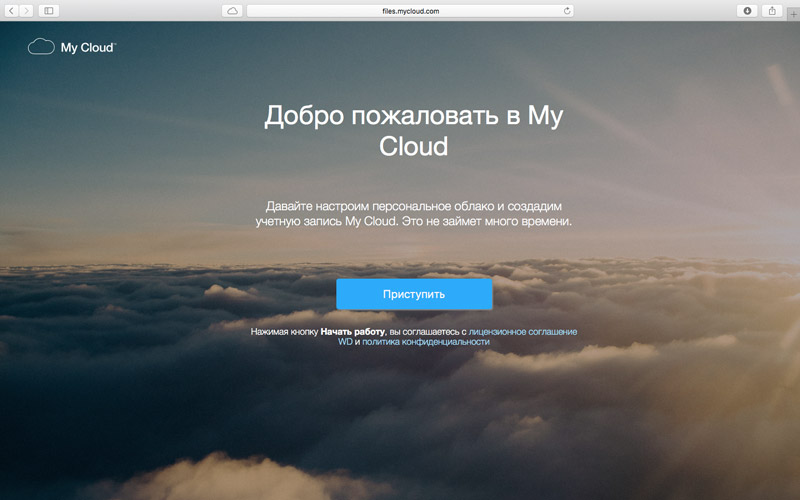Open политика конфиденциальности link
The height and width of the screenshot is (500, 800).
pos(426,342)
